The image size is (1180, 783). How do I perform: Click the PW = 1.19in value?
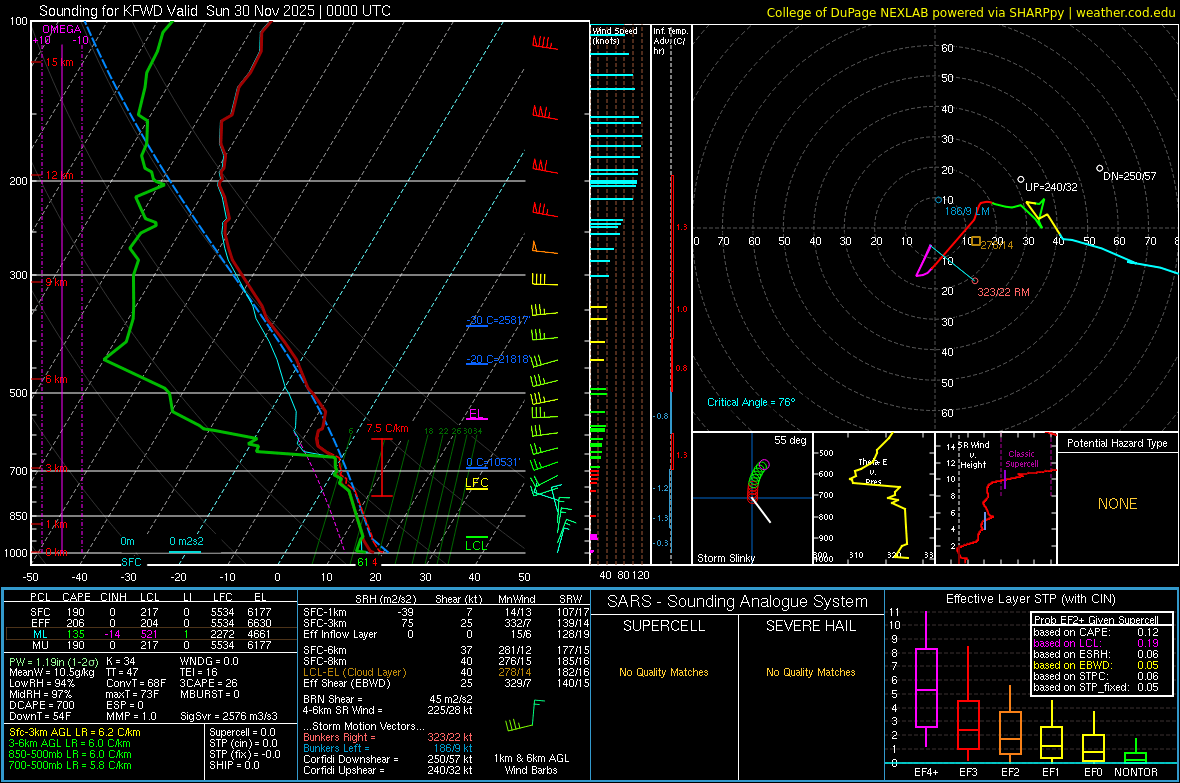53,661
